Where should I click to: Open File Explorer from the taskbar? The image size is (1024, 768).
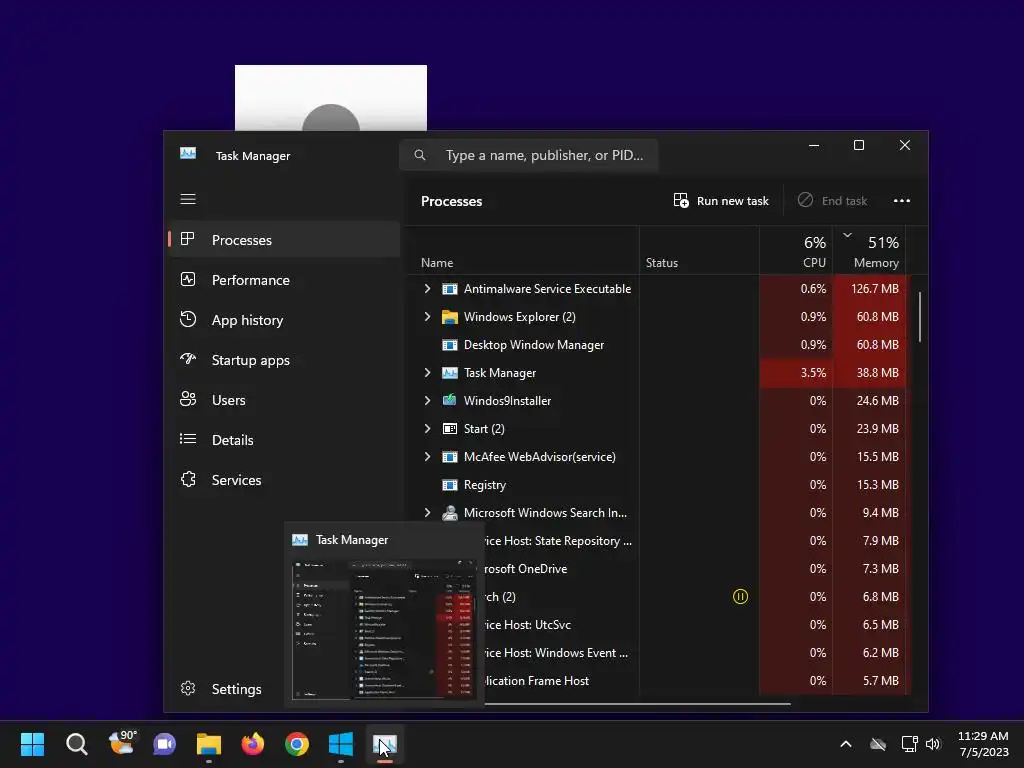[x=209, y=744]
